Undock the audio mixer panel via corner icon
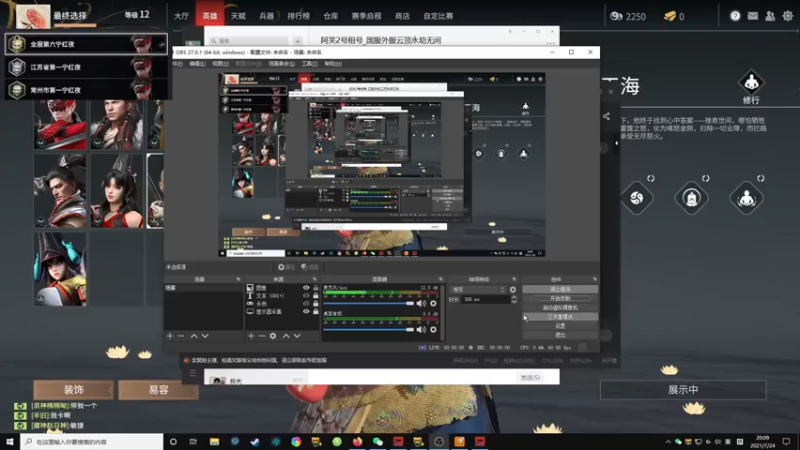Viewport: 800px width, 450px height. [x=441, y=279]
